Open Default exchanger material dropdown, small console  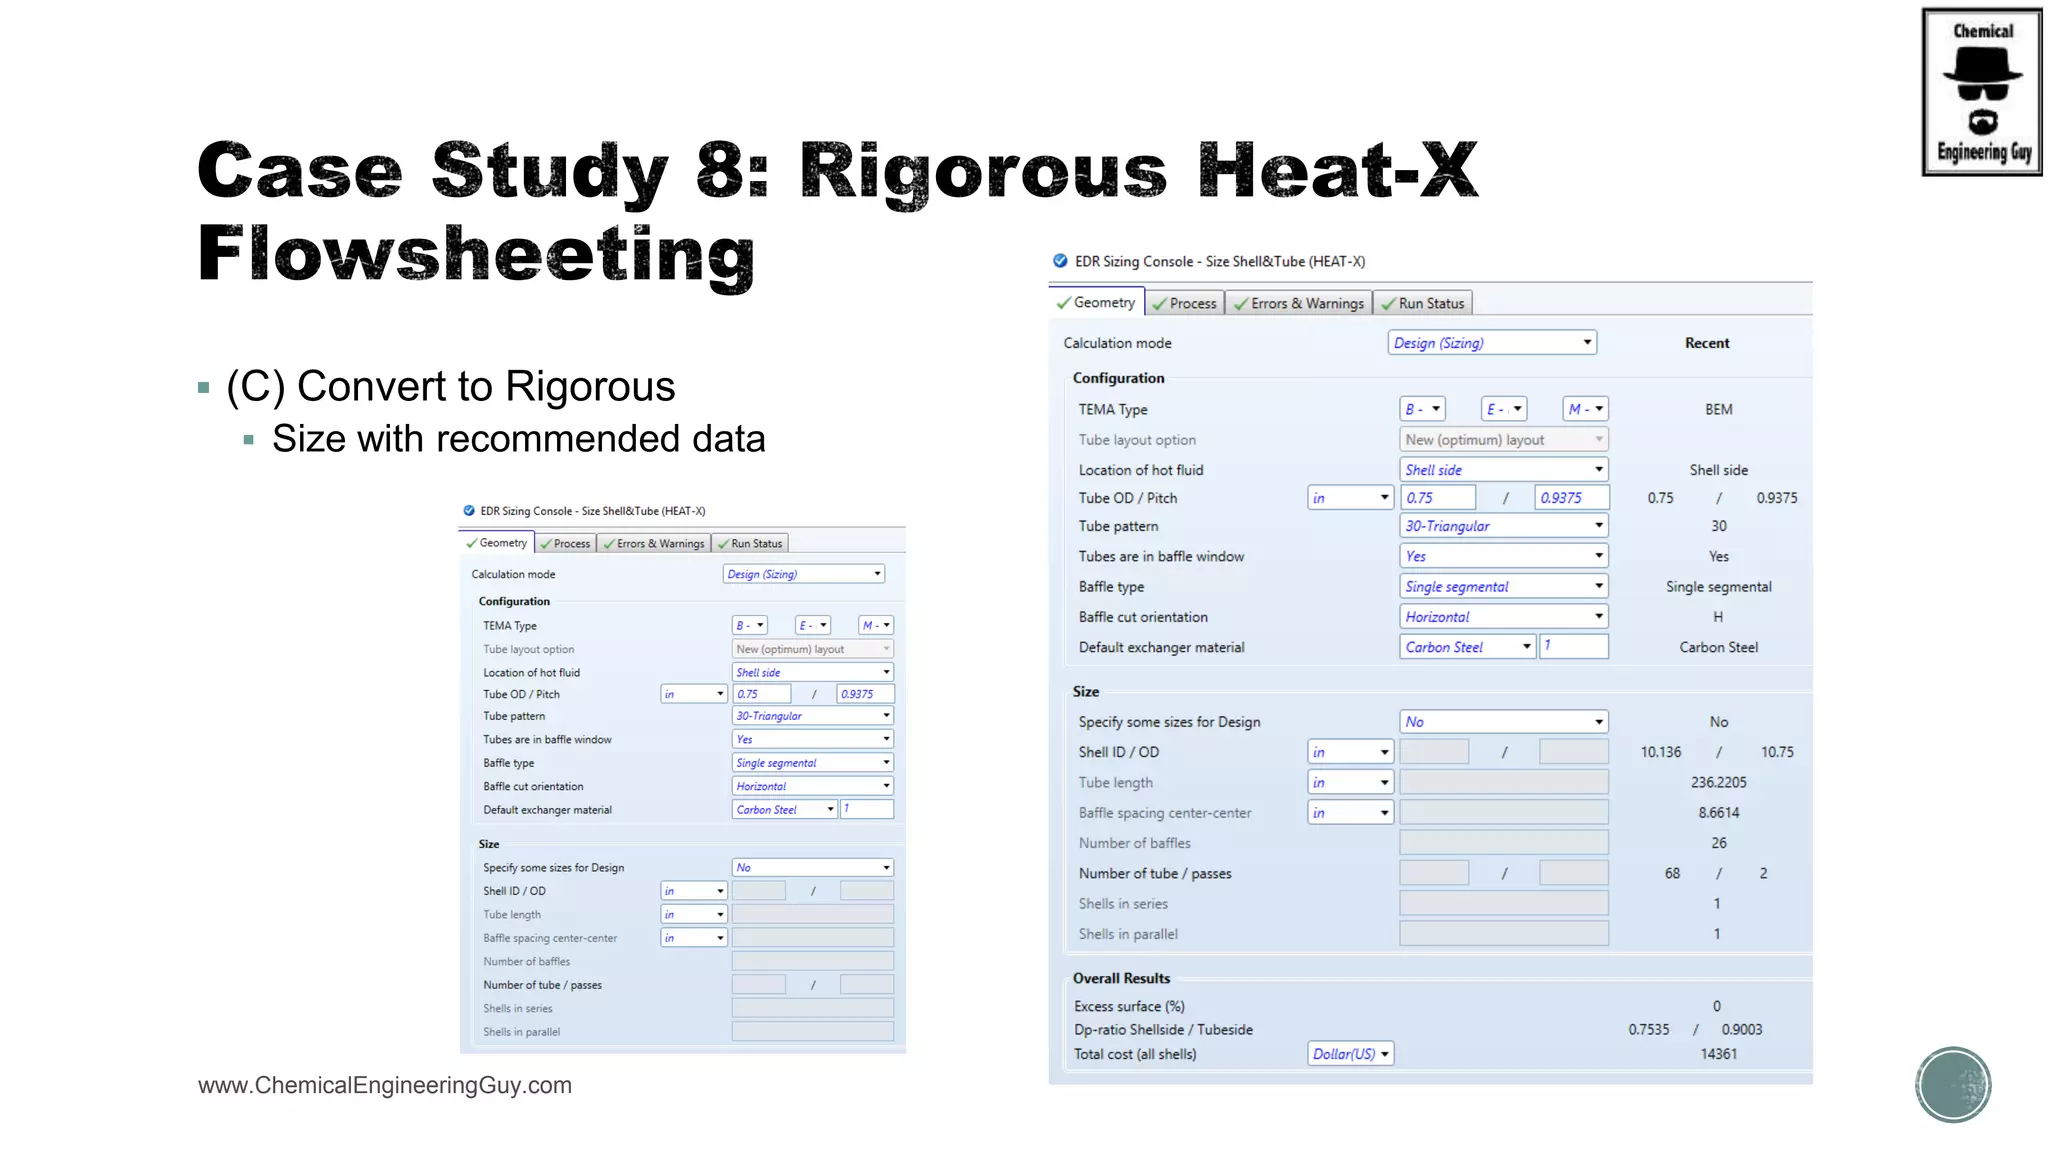tap(785, 810)
